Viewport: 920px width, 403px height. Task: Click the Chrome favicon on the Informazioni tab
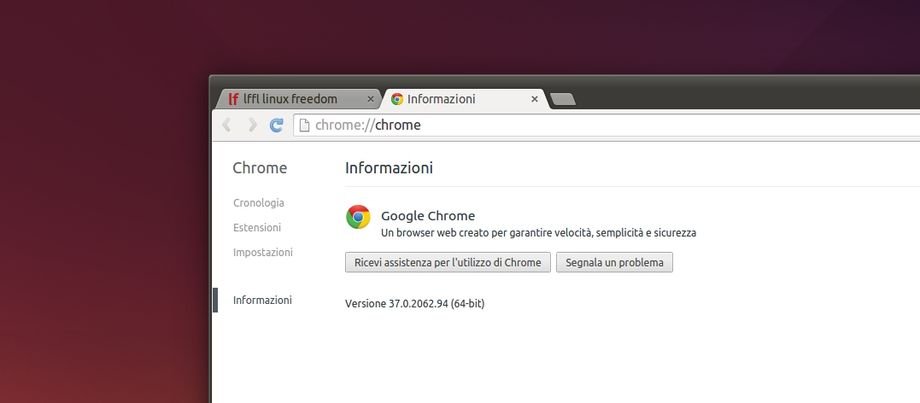397,99
